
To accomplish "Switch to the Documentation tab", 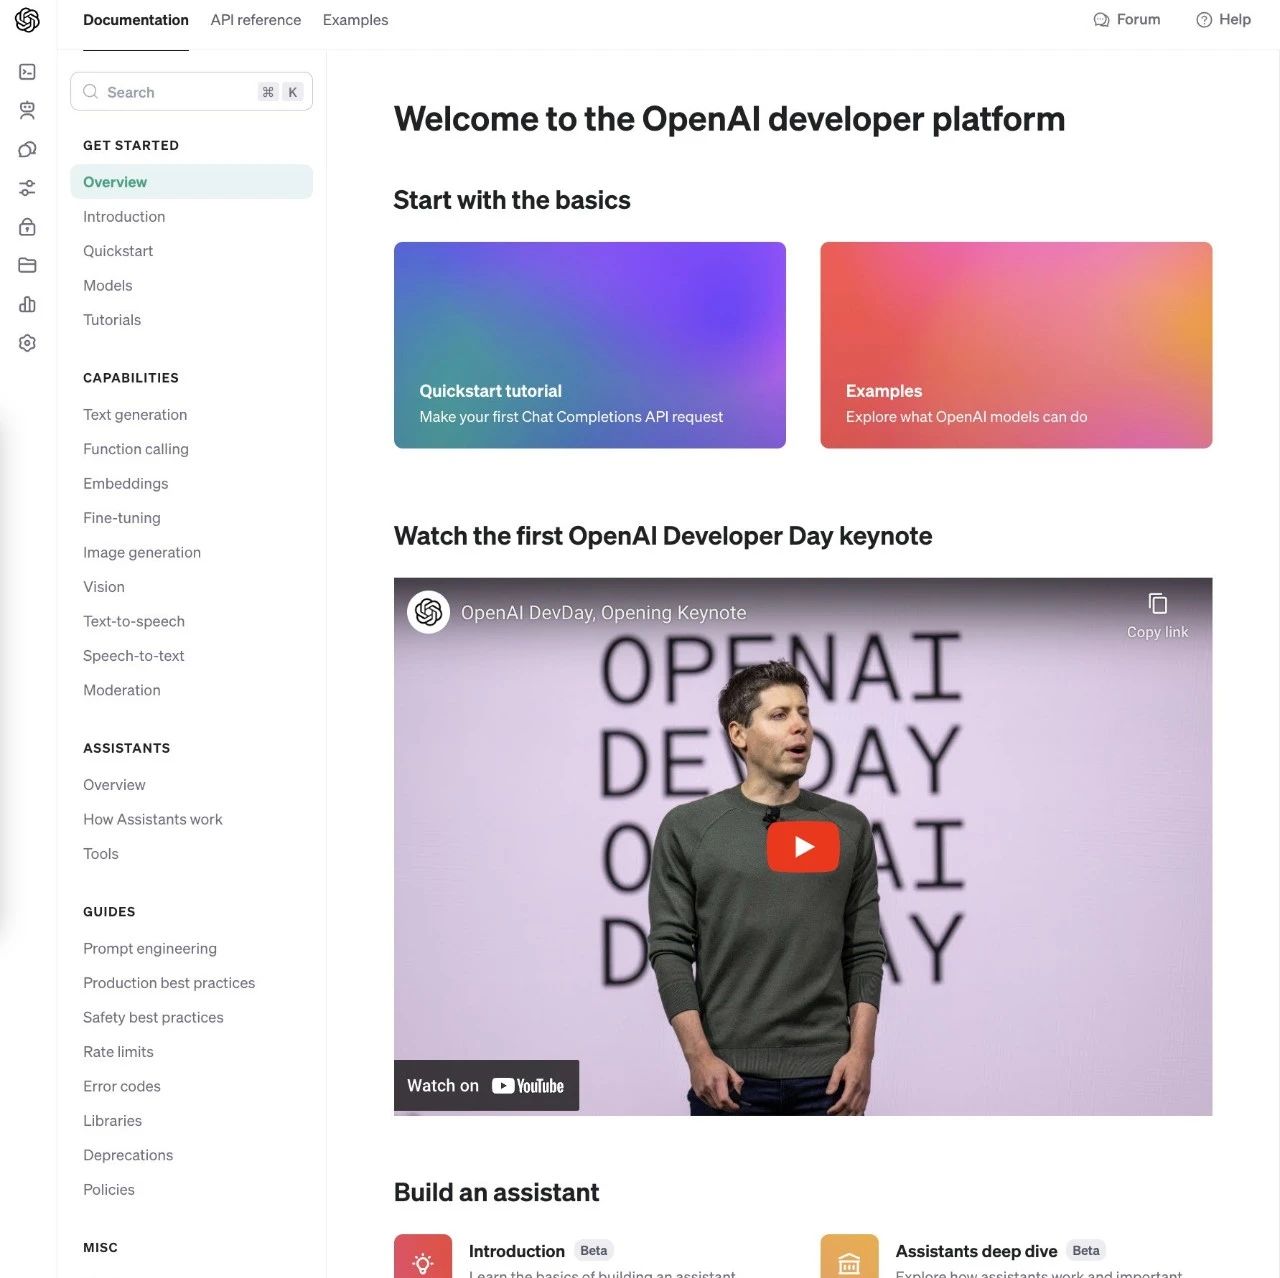I will coord(136,20).
